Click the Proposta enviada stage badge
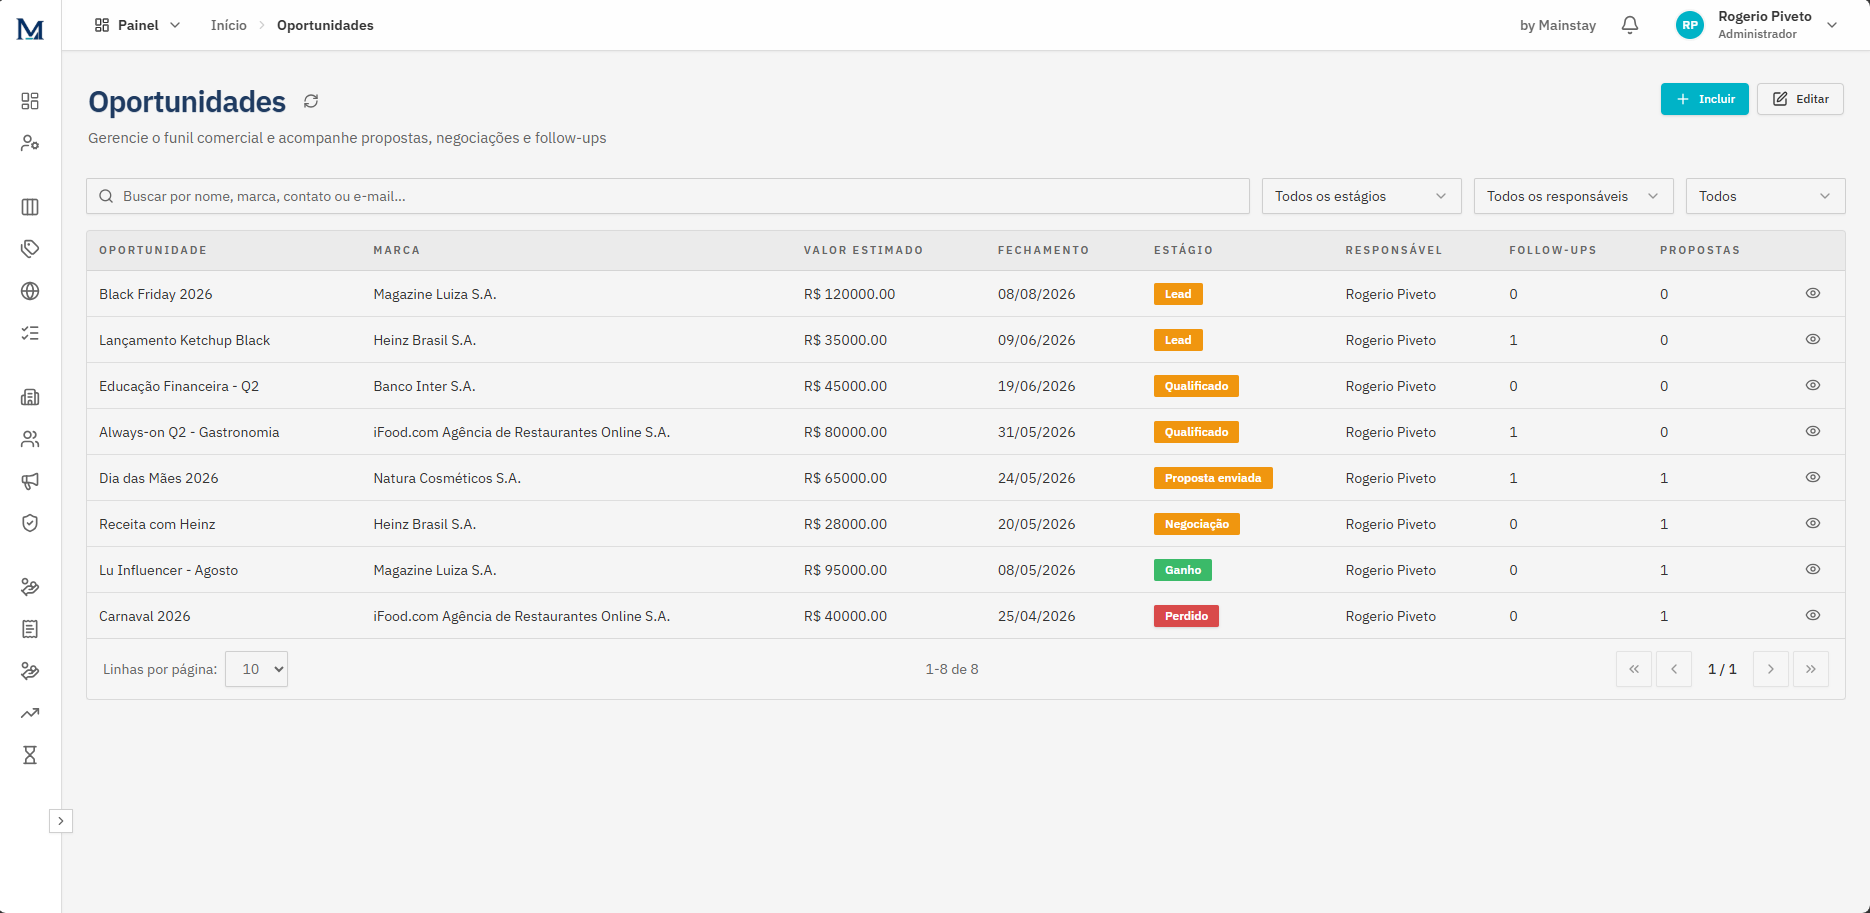1870x913 pixels. (x=1213, y=478)
